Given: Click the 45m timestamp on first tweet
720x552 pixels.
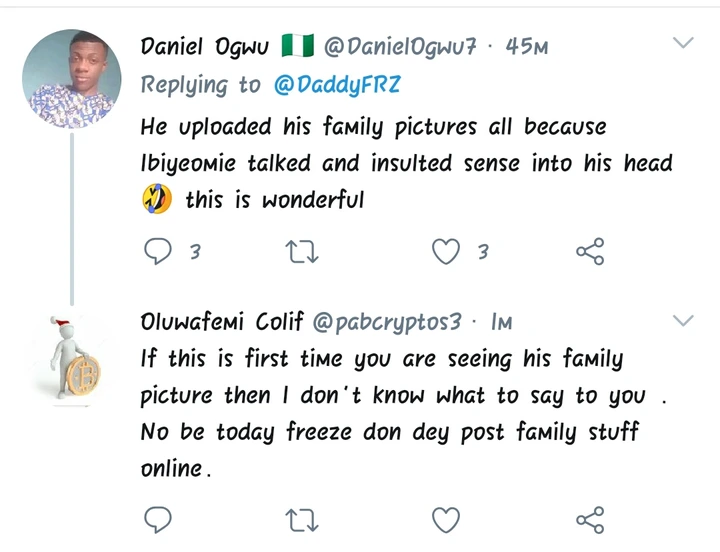Looking at the screenshot, I should [526, 46].
